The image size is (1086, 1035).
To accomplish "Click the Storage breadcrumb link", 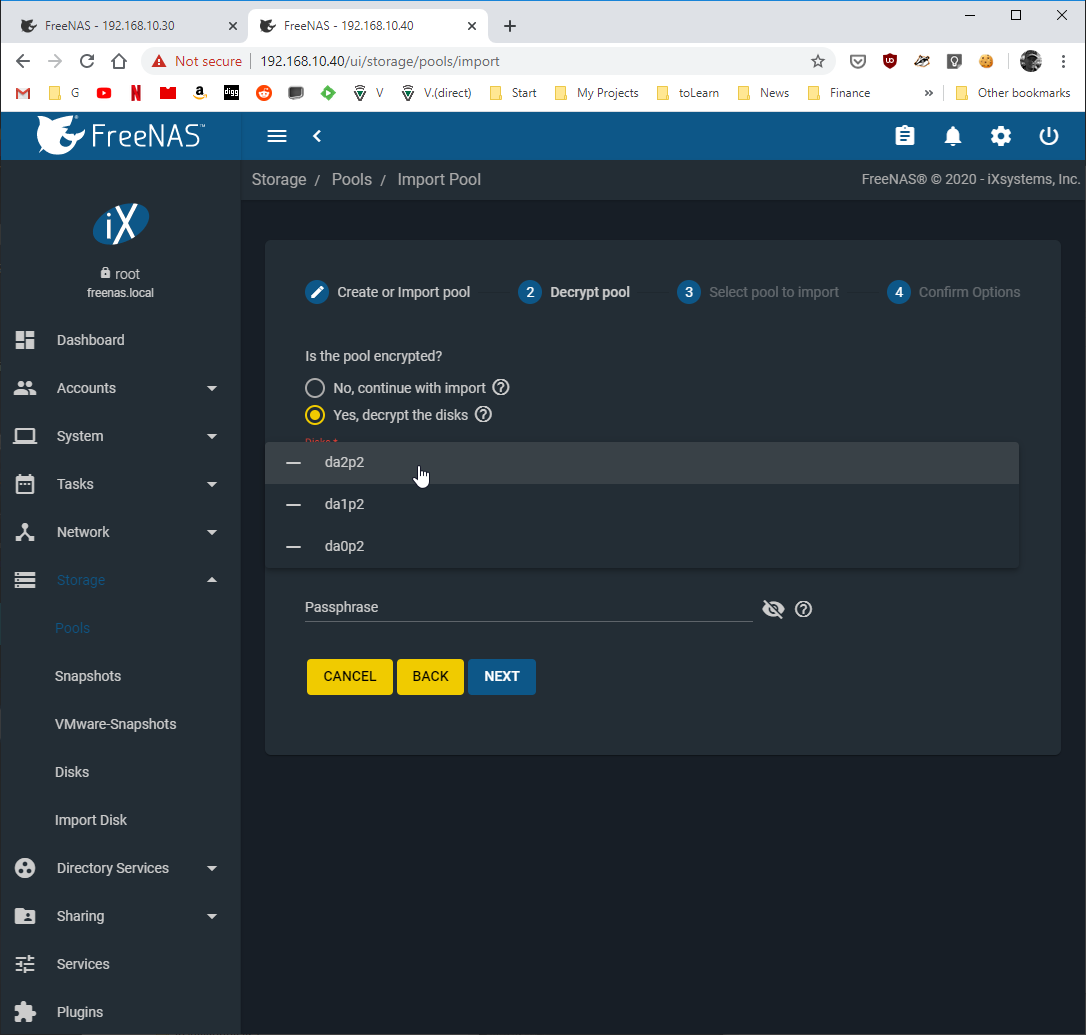I will 279,179.
